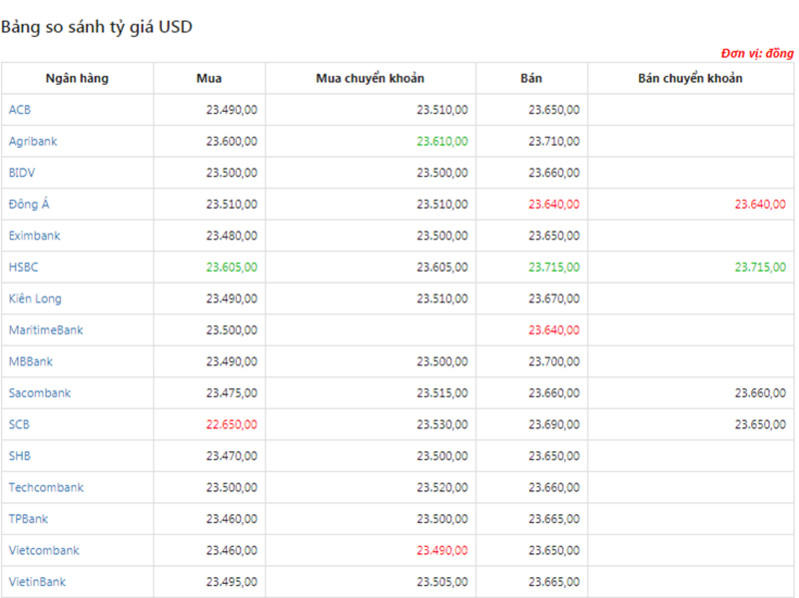Select VietinBank's transfer-buy value 23.505,00
This screenshot has width=799, height=598.
[442, 582]
